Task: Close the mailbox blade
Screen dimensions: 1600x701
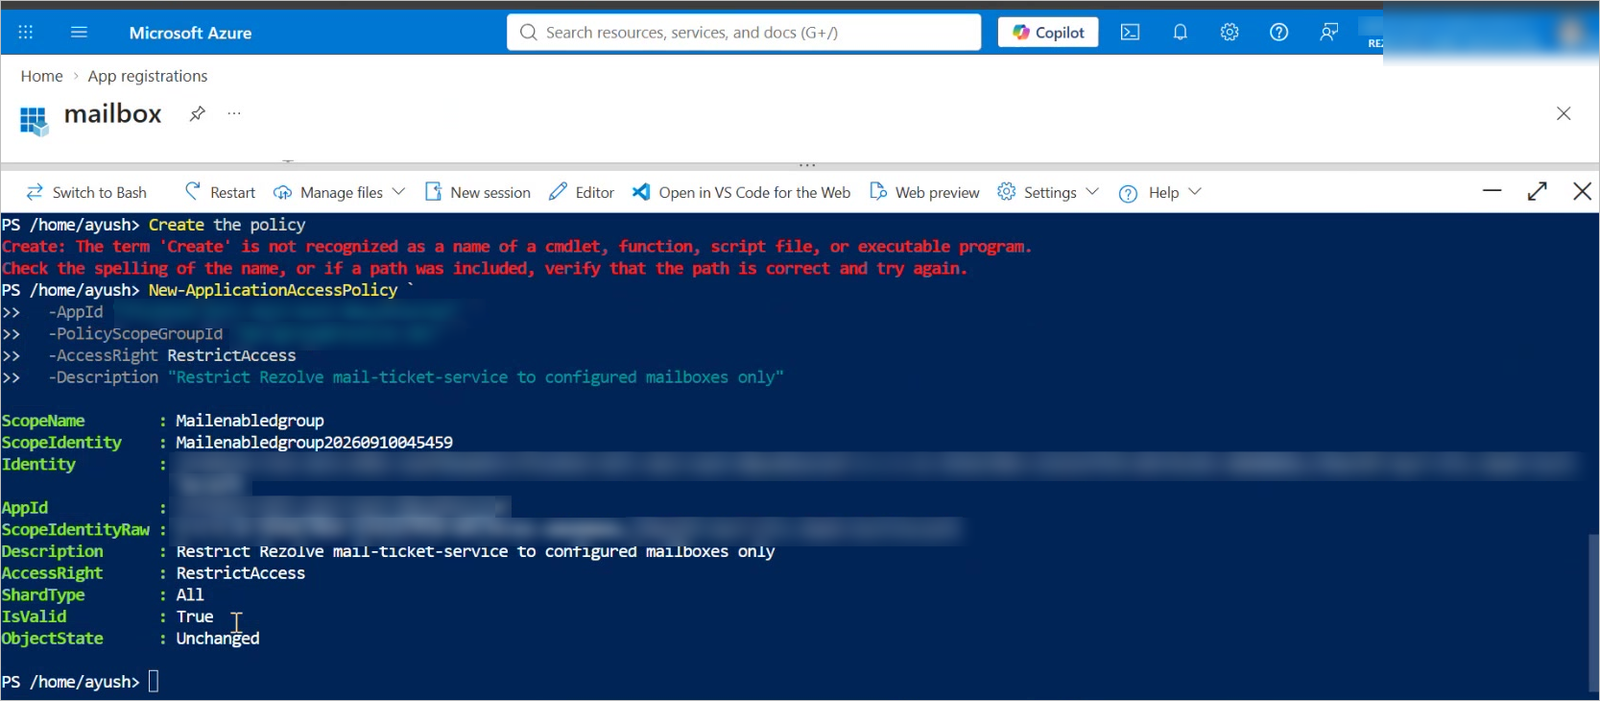Action: coord(1563,113)
